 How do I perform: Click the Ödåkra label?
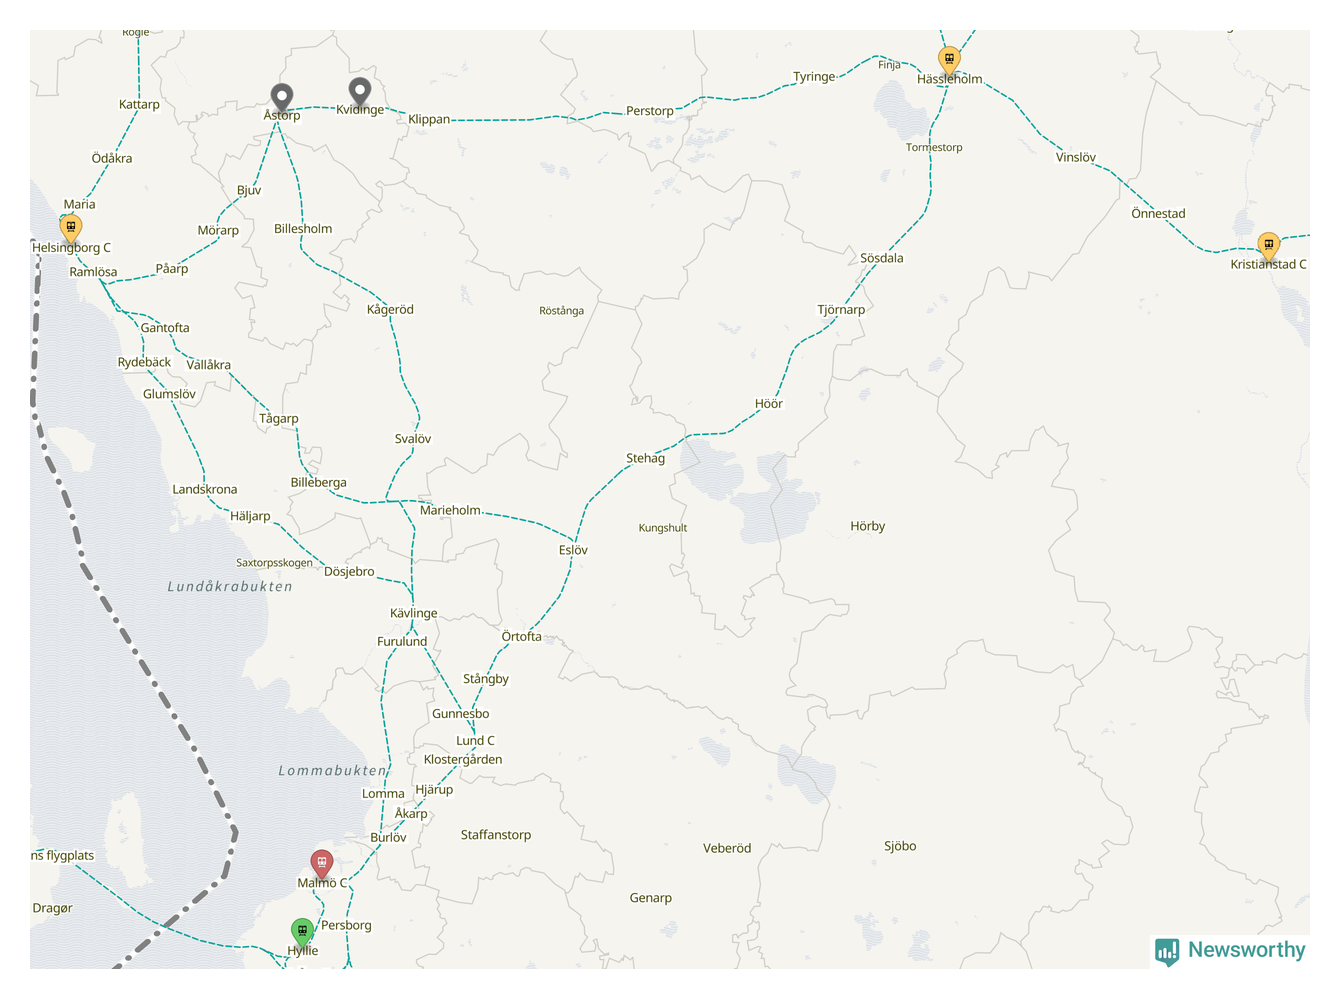[112, 159]
